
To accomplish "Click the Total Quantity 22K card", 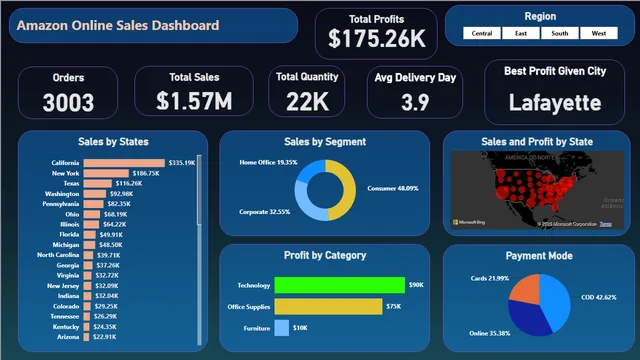I will [307, 91].
